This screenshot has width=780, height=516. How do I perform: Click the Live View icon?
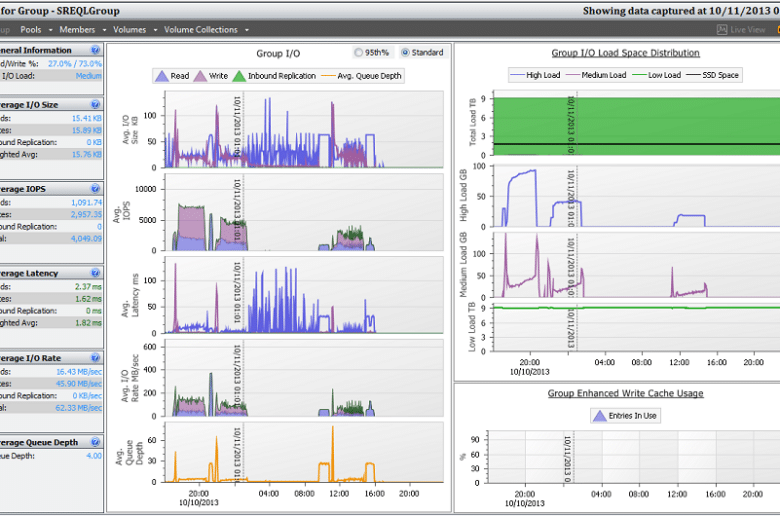point(722,30)
